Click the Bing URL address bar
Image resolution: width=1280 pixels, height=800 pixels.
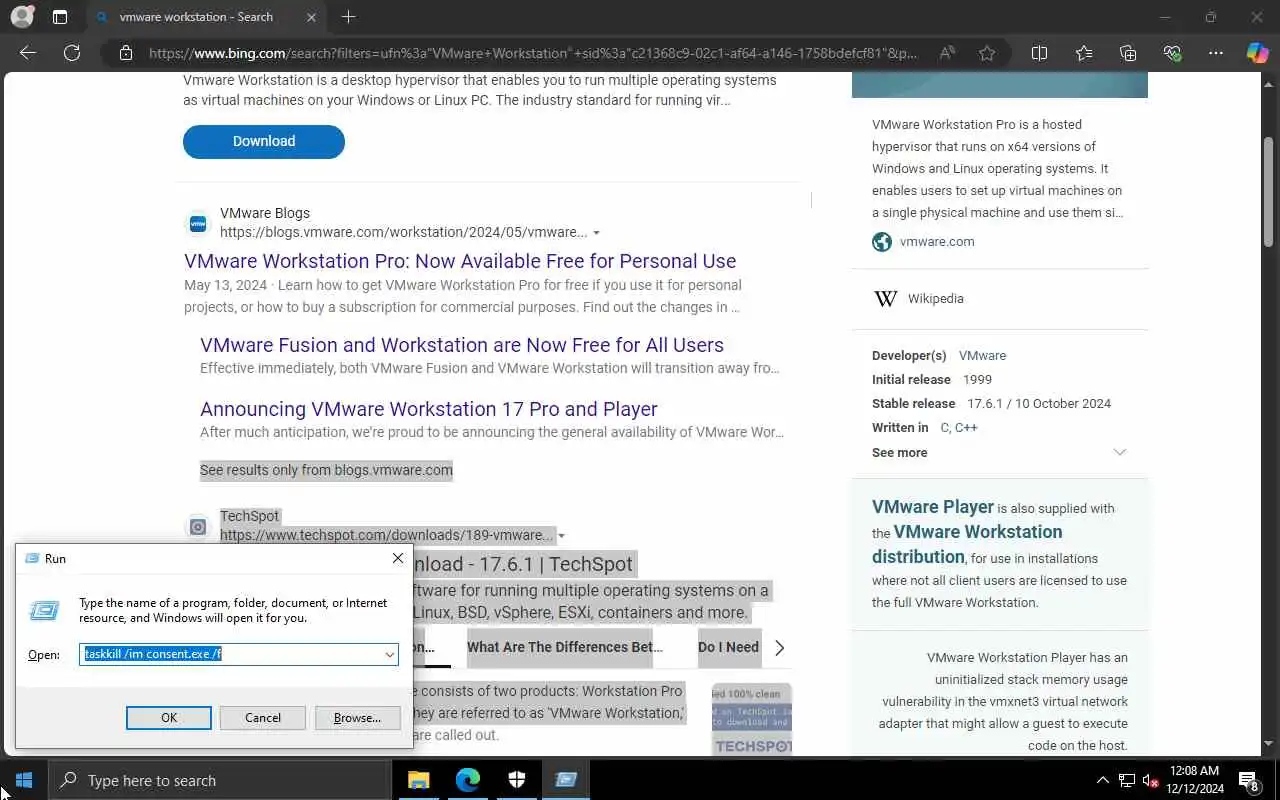[x=532, y=53]
